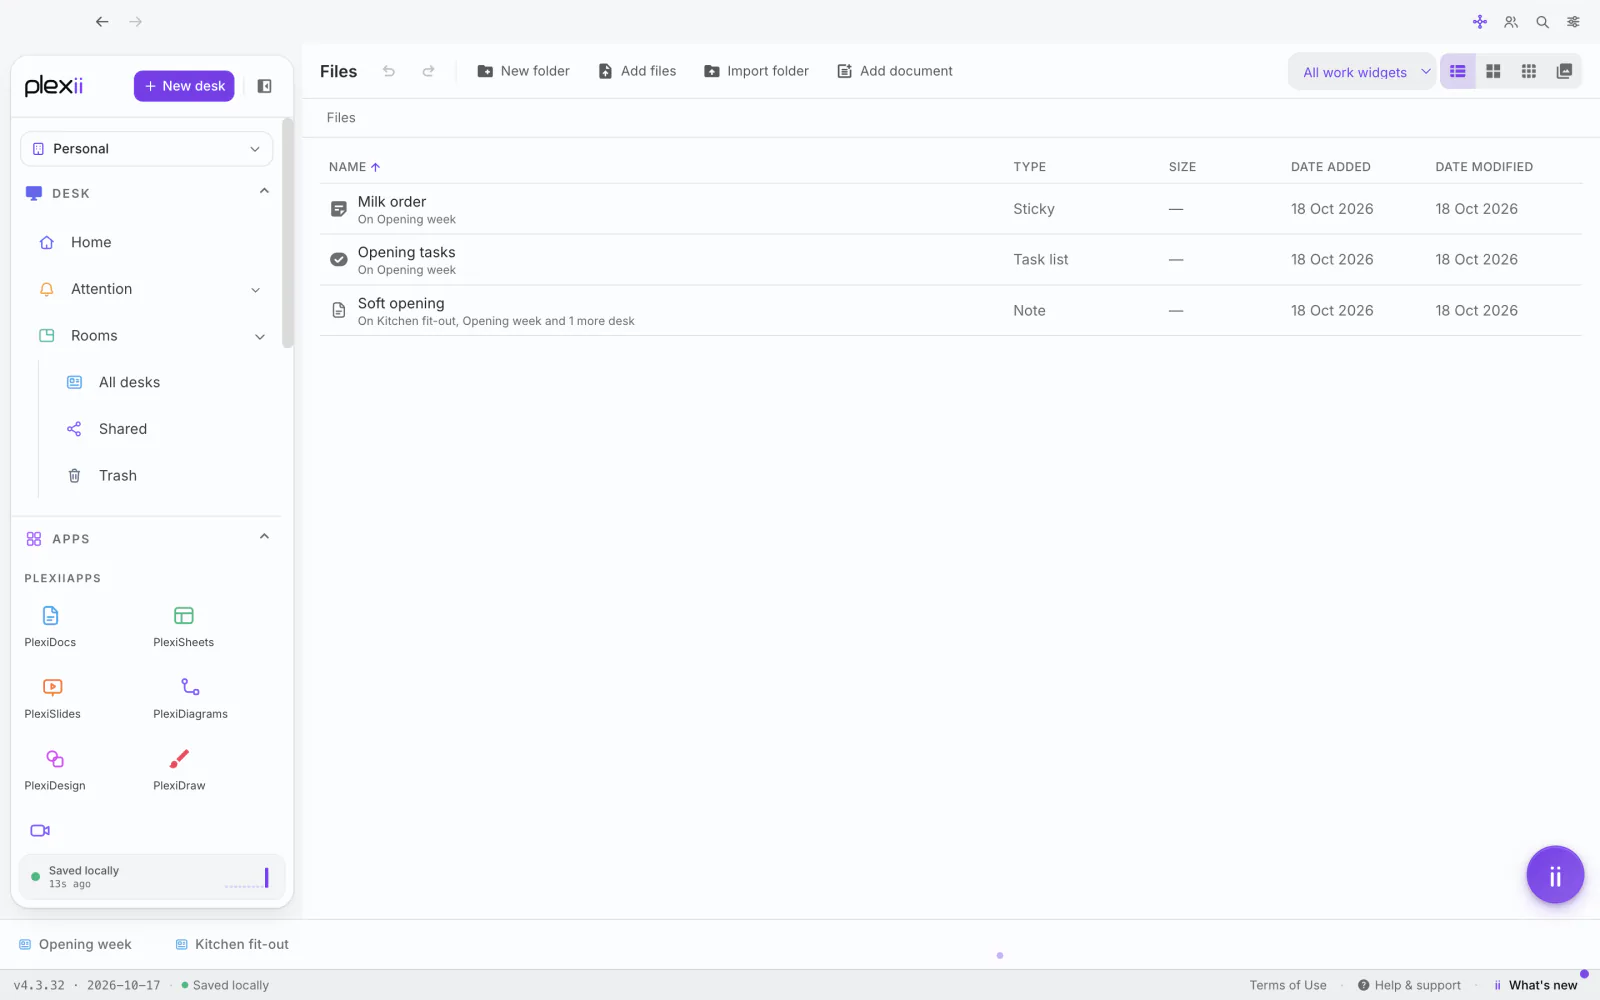
Task: Open the settings sliders icon
Action: tap(1574, 22)
